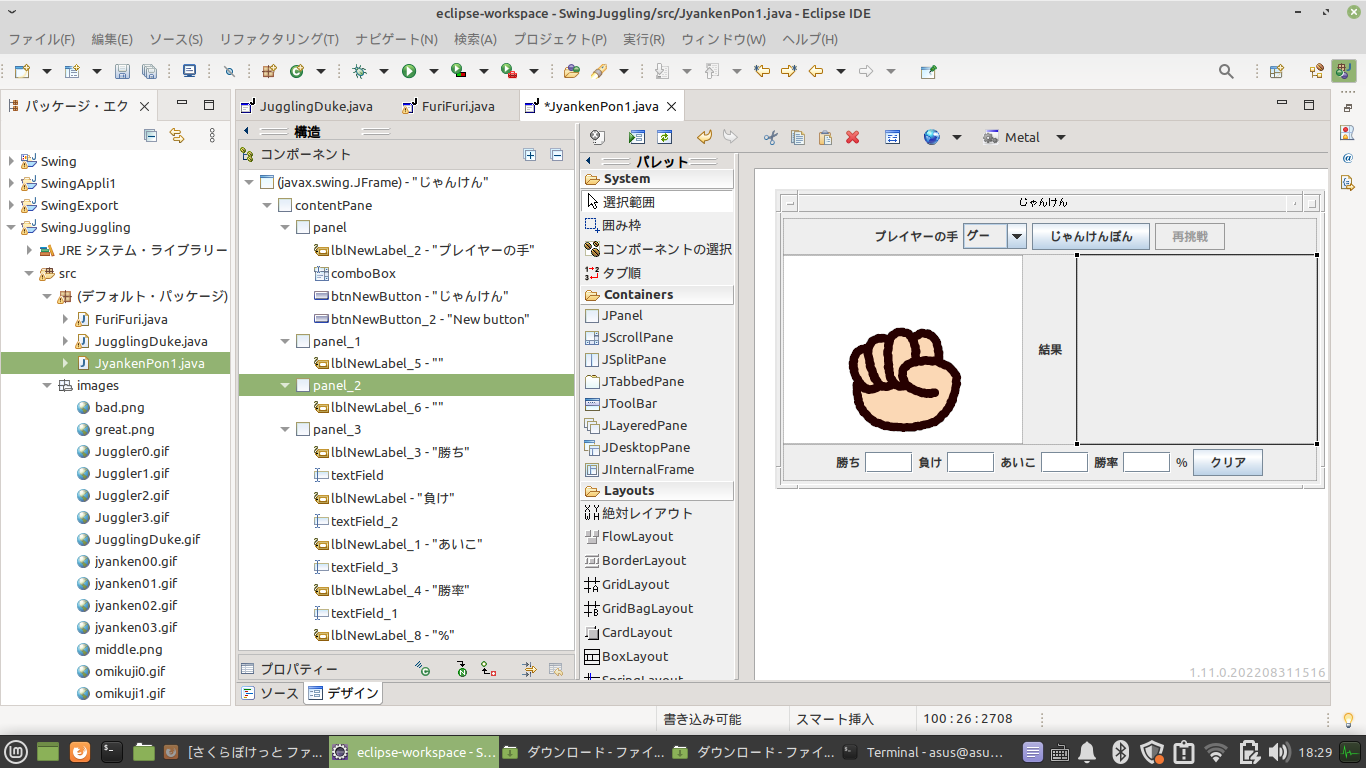The image size is (1366, 768).
Task: Open ファイル(F) menu
Action: coord(42,39)
